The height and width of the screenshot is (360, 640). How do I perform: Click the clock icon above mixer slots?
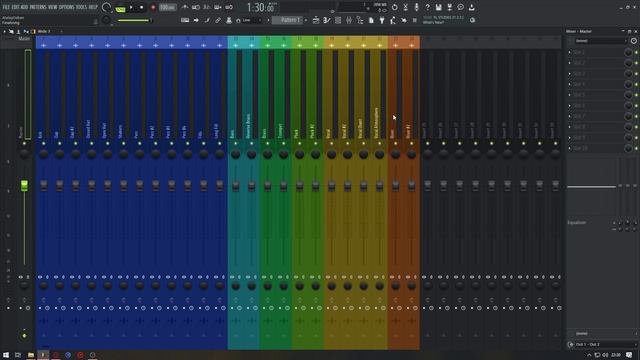pos(633,41)
